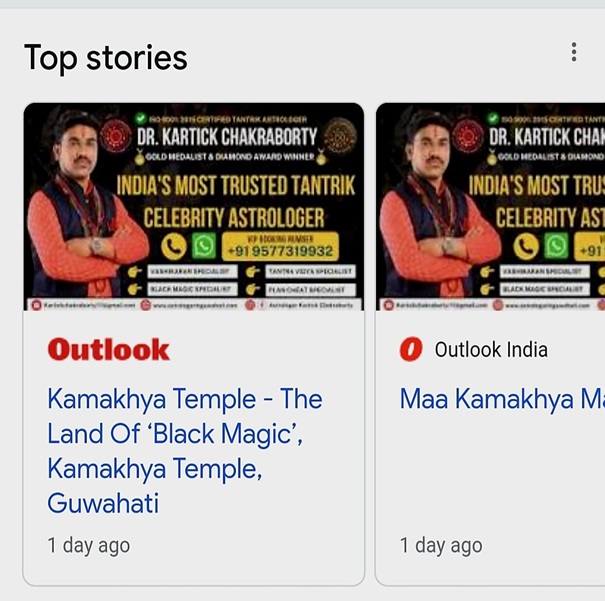Click the round gold emblem beside Chakraborty's name
This screenshot has height=601, width=605.
[341, 135]
